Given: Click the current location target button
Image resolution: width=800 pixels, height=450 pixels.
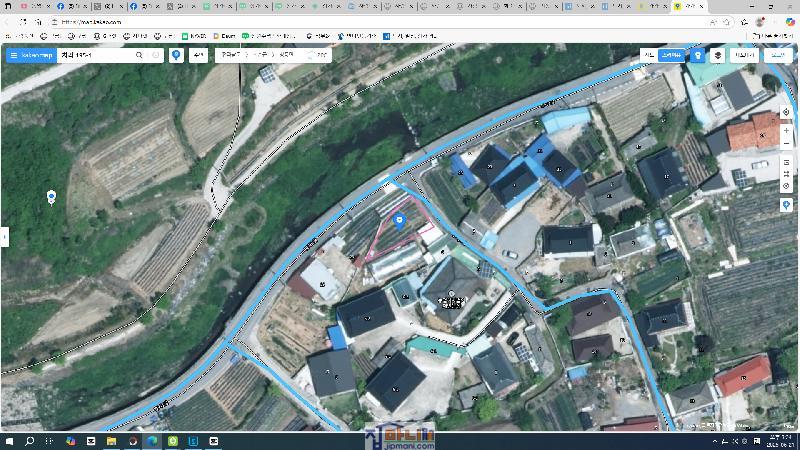Looking at the screenshot, I should pos(787,112).
